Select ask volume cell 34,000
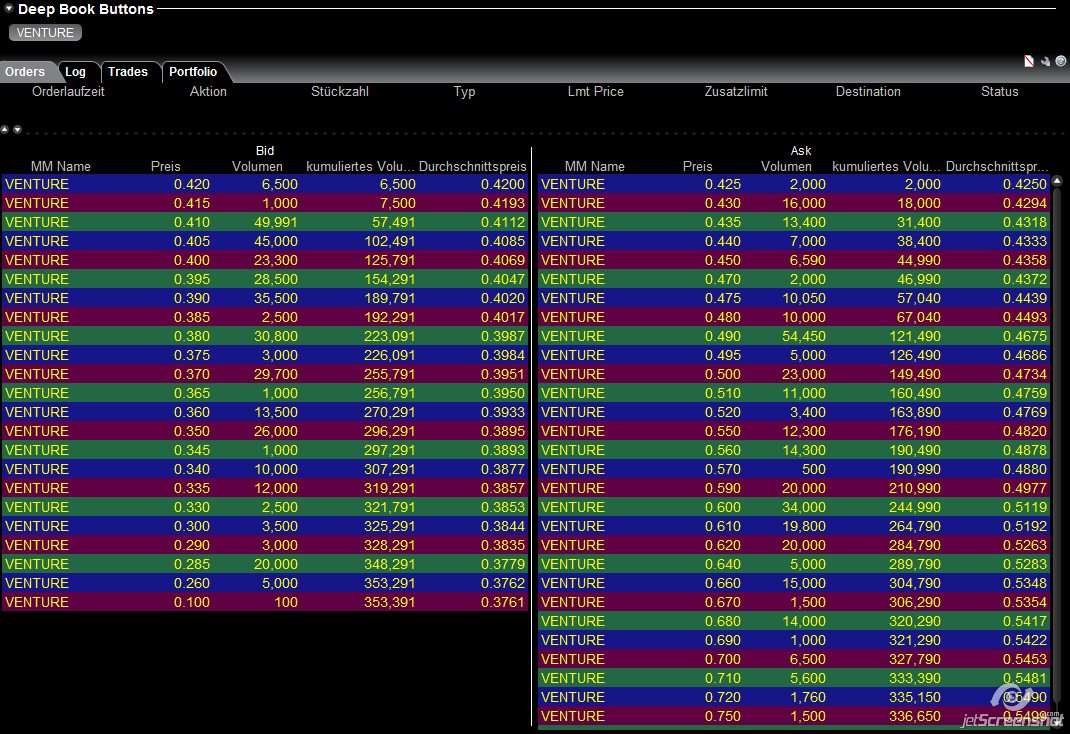Viewport: 1070px width, 734px height. 804,508
